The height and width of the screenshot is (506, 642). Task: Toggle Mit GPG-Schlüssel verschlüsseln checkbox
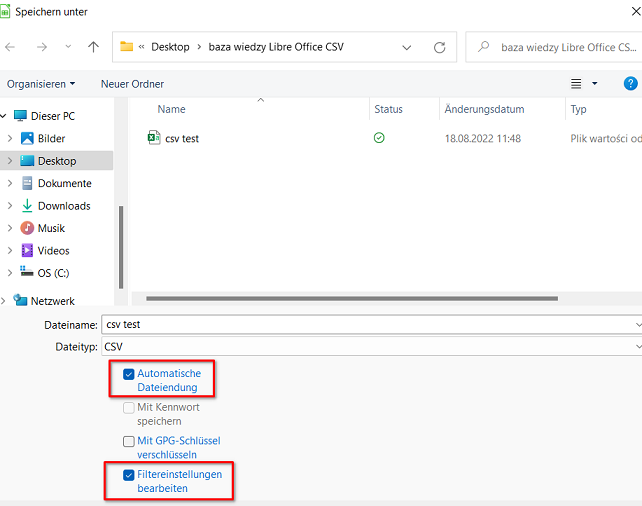[129, 441]
